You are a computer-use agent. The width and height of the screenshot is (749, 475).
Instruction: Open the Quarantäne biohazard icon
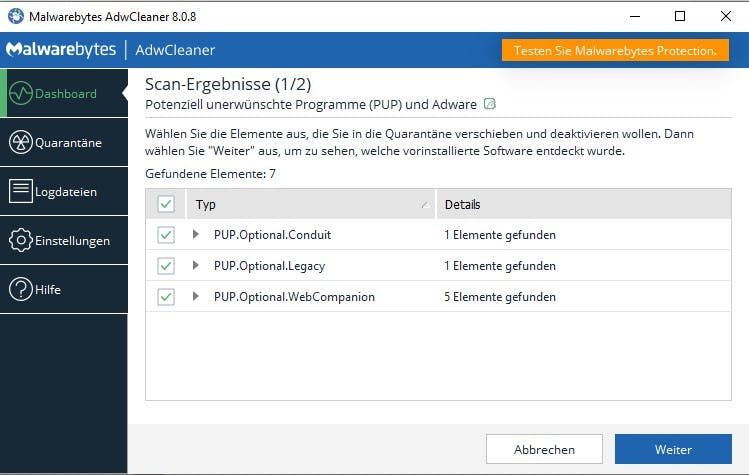point(21,142)
